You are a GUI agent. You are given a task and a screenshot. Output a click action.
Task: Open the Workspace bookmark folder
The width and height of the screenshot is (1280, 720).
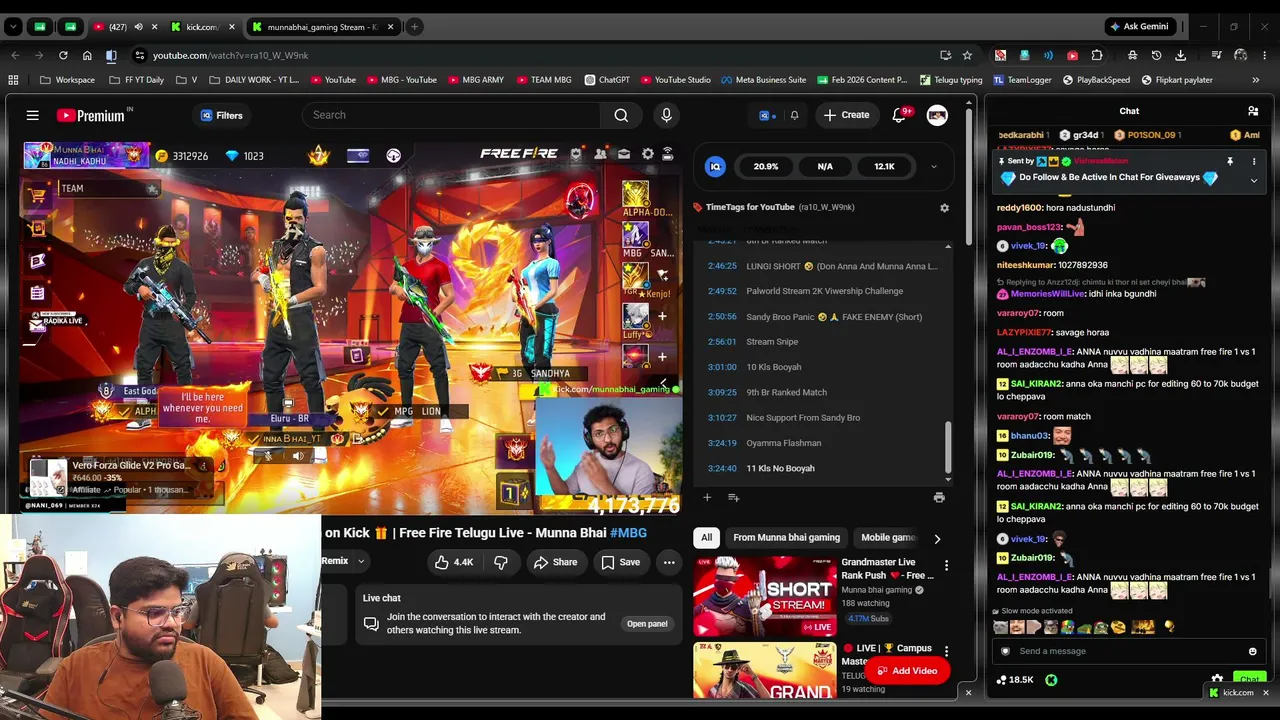[67, 80]
